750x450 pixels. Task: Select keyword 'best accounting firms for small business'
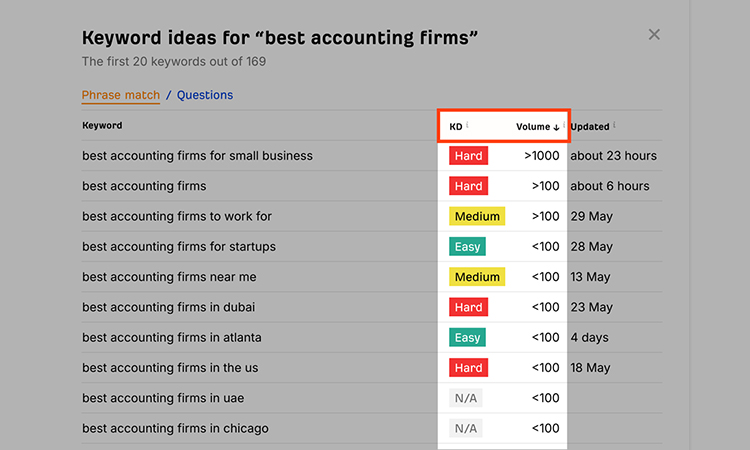pyautogui.click(x=197, y=156)
